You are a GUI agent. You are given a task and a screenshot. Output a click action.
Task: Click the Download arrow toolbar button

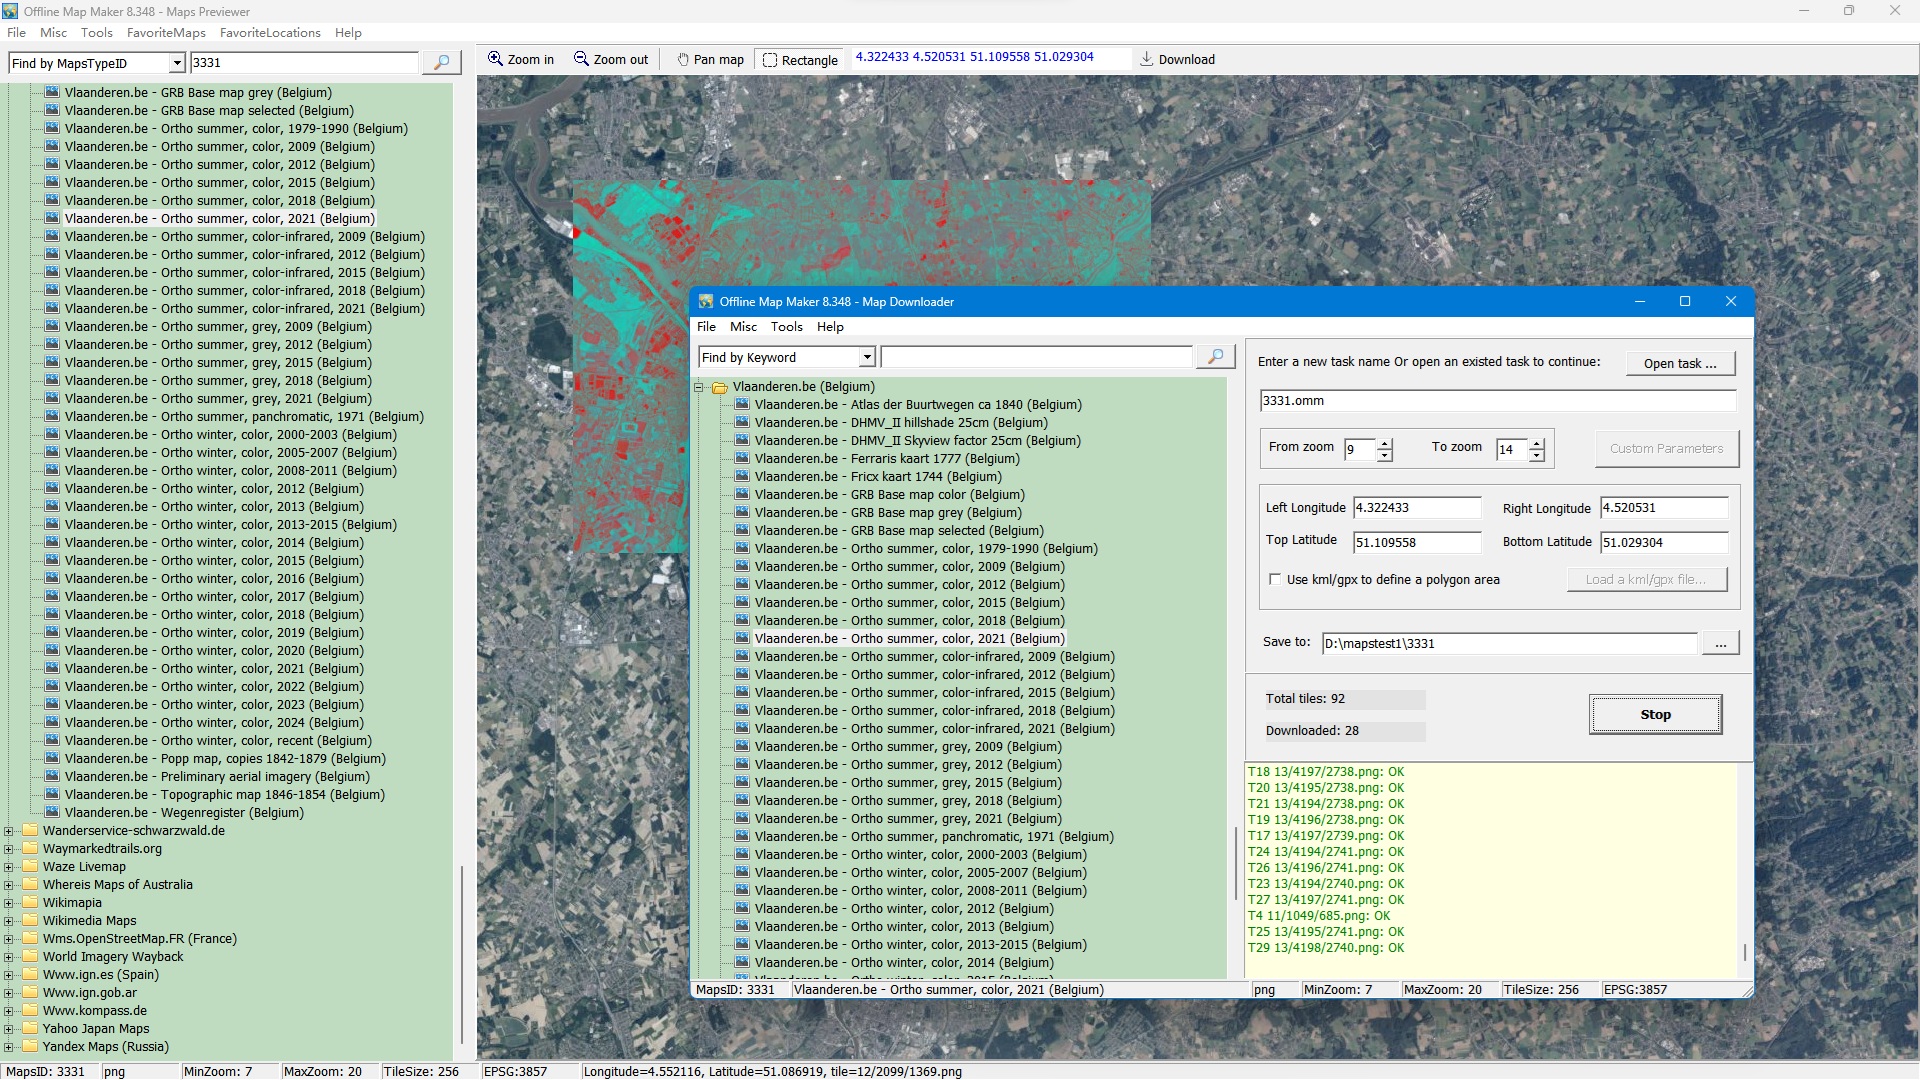click(x=1177, y=59)
